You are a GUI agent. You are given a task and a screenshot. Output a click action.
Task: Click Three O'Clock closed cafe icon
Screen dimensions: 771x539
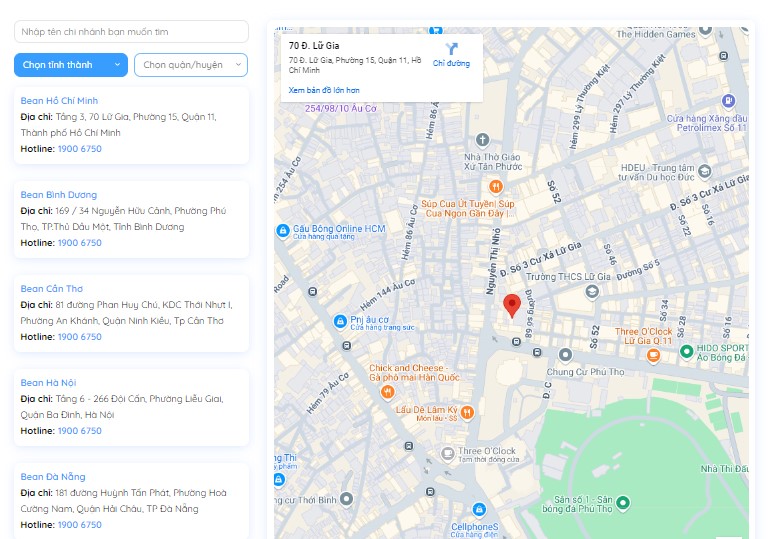click(x=447, y=453)
